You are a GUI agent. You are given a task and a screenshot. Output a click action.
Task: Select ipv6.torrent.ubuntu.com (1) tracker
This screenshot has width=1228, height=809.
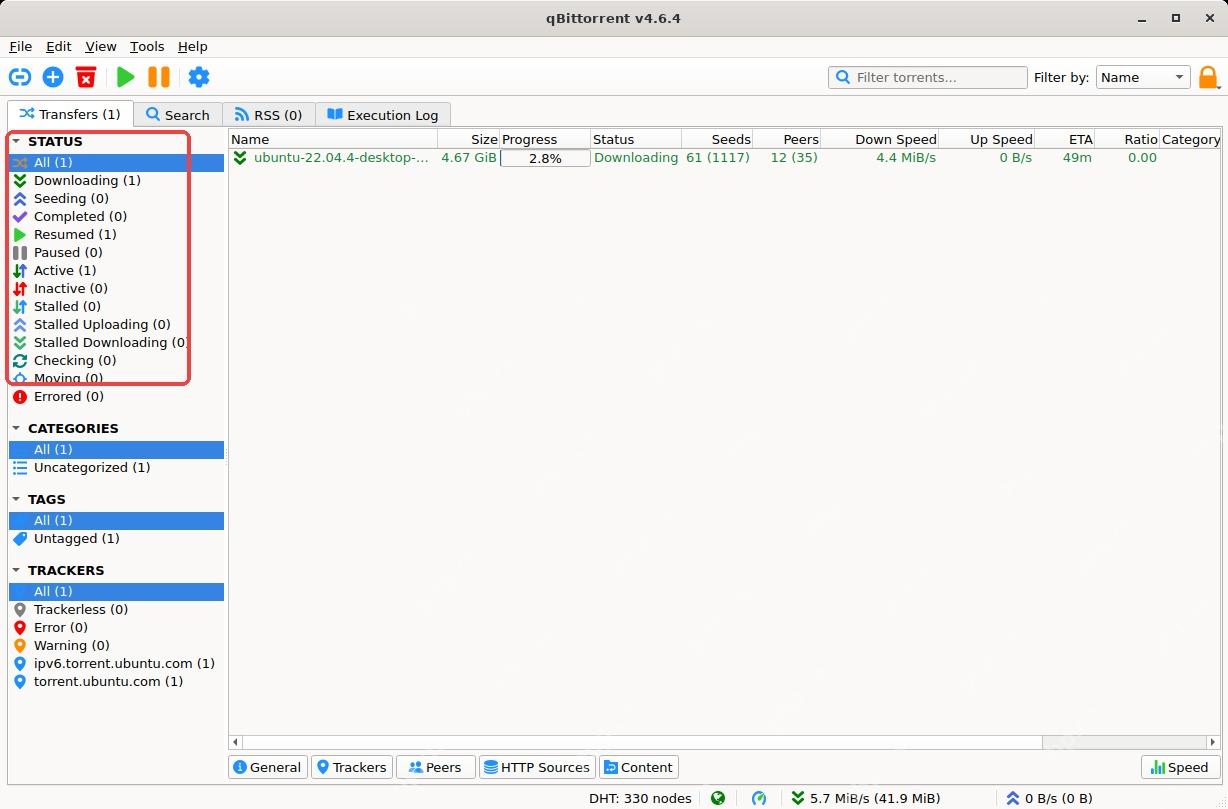(x=124, y=663)
